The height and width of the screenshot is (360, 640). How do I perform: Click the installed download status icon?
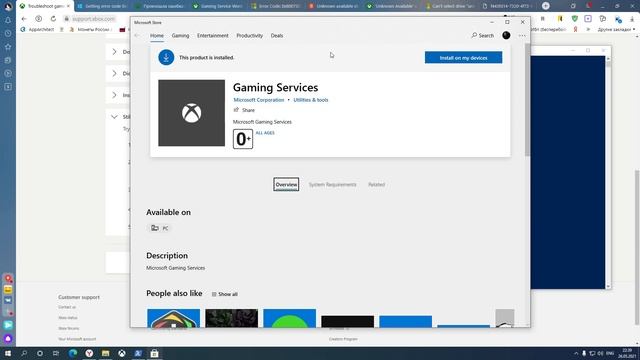pyautogui.click(x=166, y=58)
